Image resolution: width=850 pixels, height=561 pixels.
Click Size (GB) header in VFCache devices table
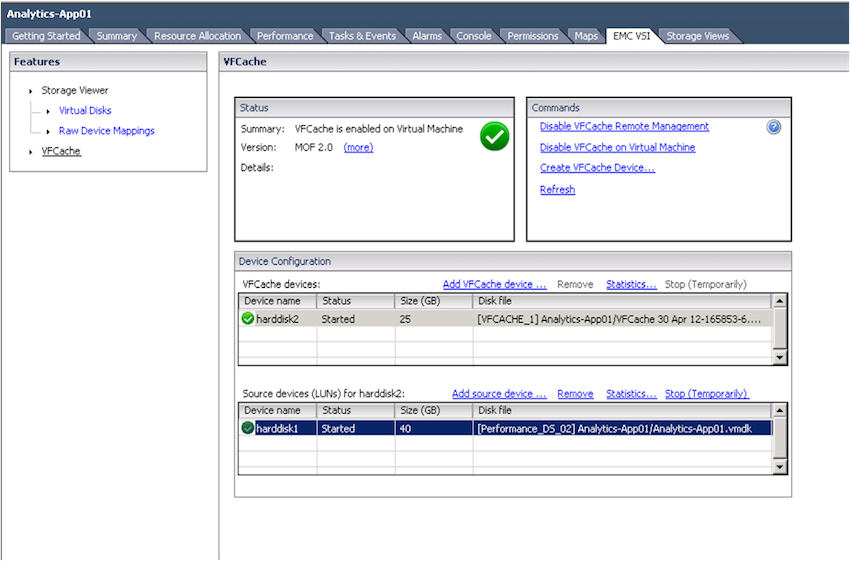tap(434, 301)
